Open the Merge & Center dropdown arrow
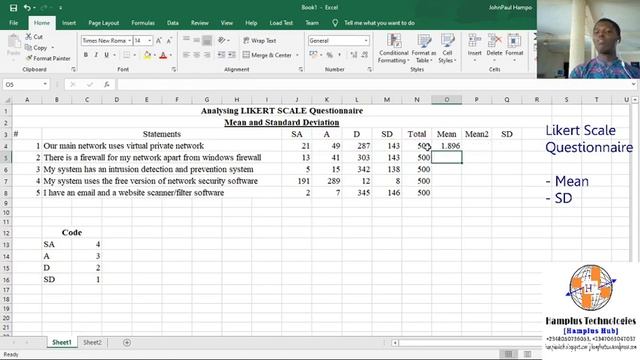640x360 pixels. 297,55
